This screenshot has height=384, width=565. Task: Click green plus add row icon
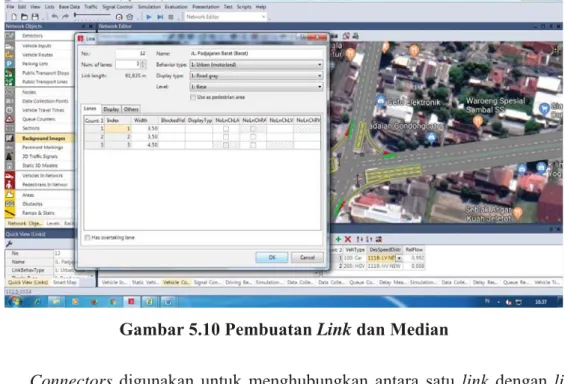(338, 239)
